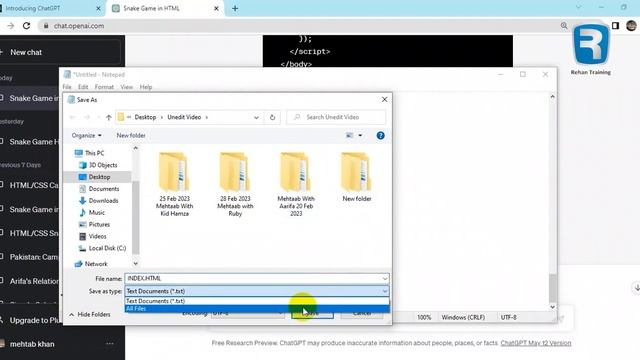Viewport: 640px width, 360px height.
Task: Create a New folder in dialog
Action: coord(131,136)
